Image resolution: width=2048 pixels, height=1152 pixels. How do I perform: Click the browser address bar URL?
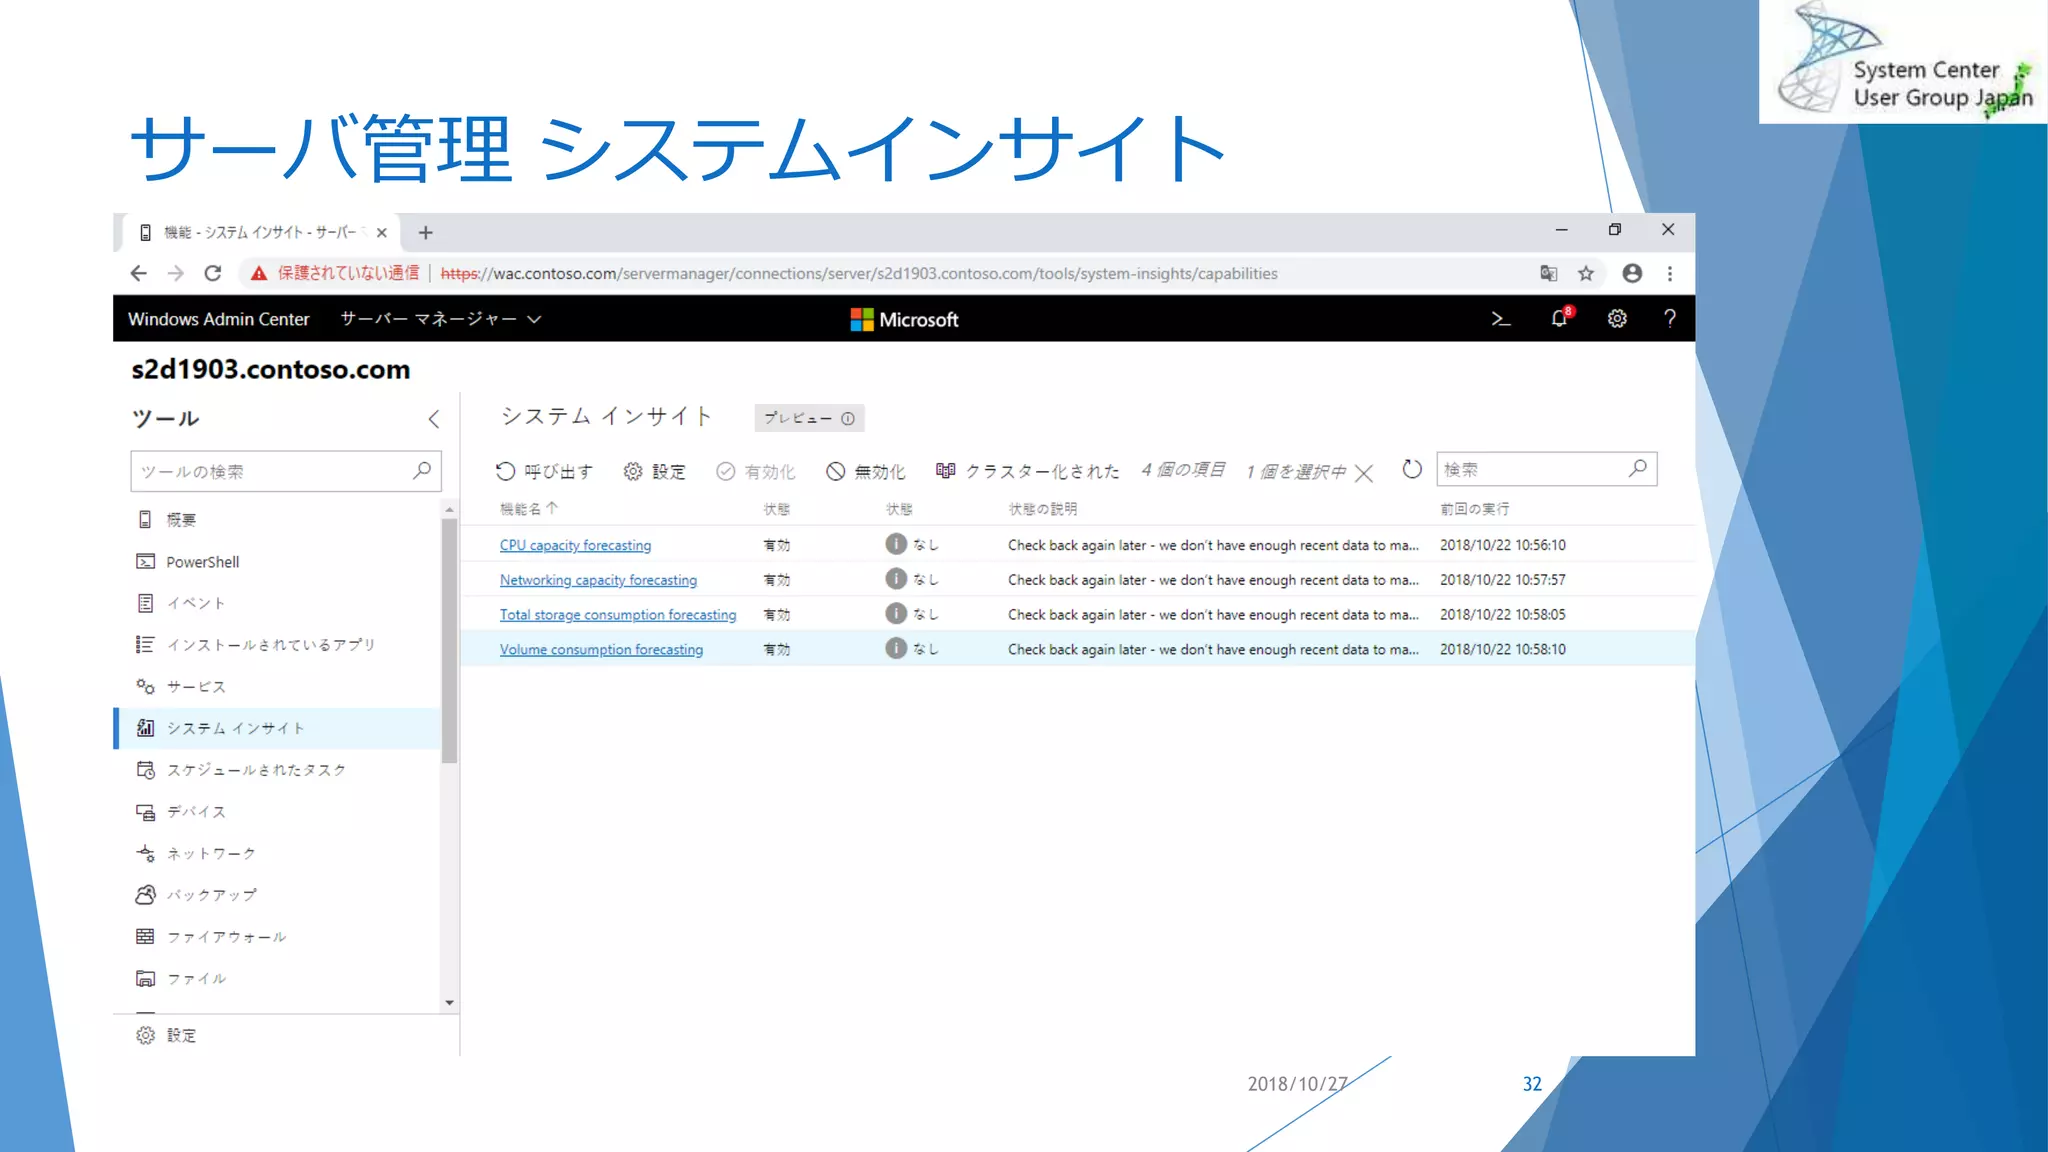pos(859,273)
